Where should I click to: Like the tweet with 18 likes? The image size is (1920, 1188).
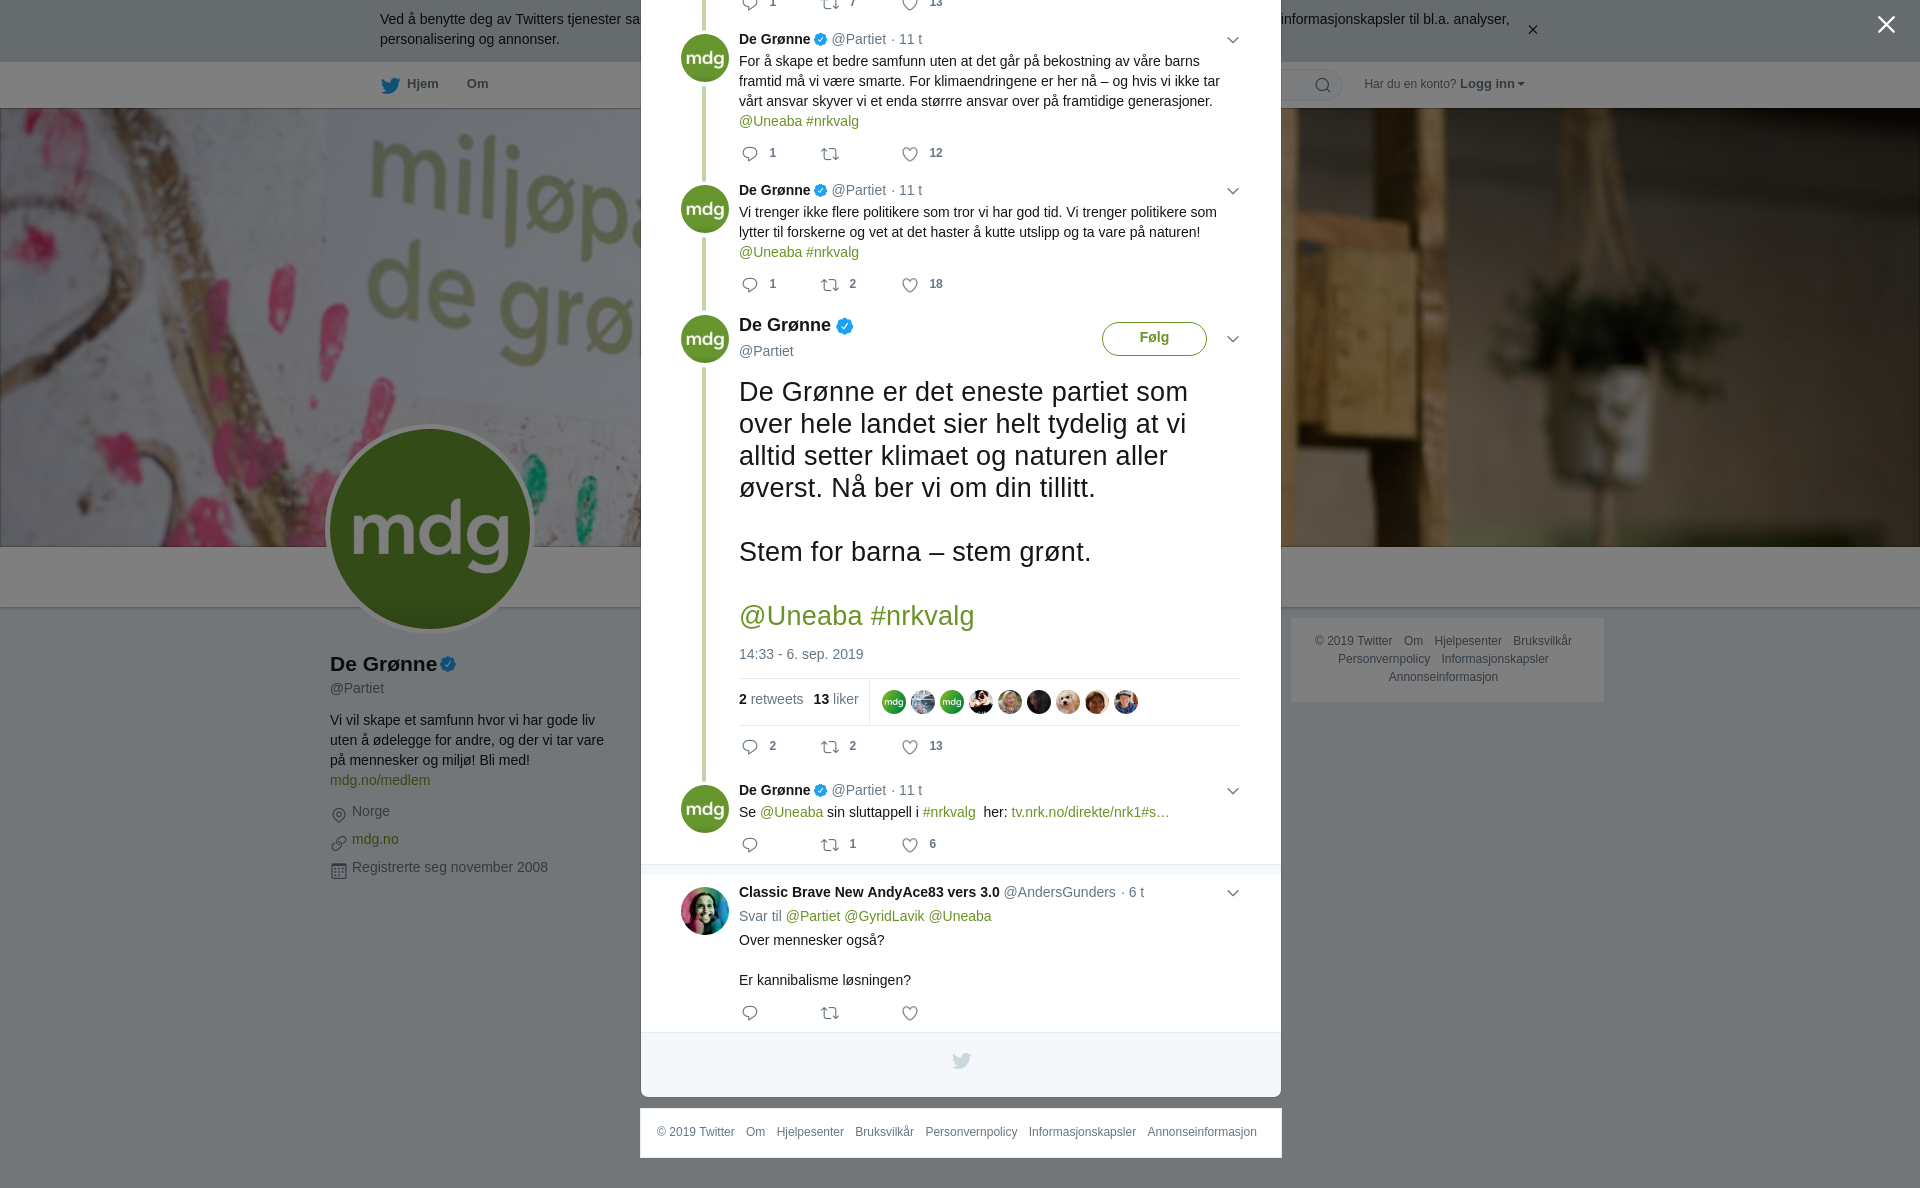tap(910, 285)
